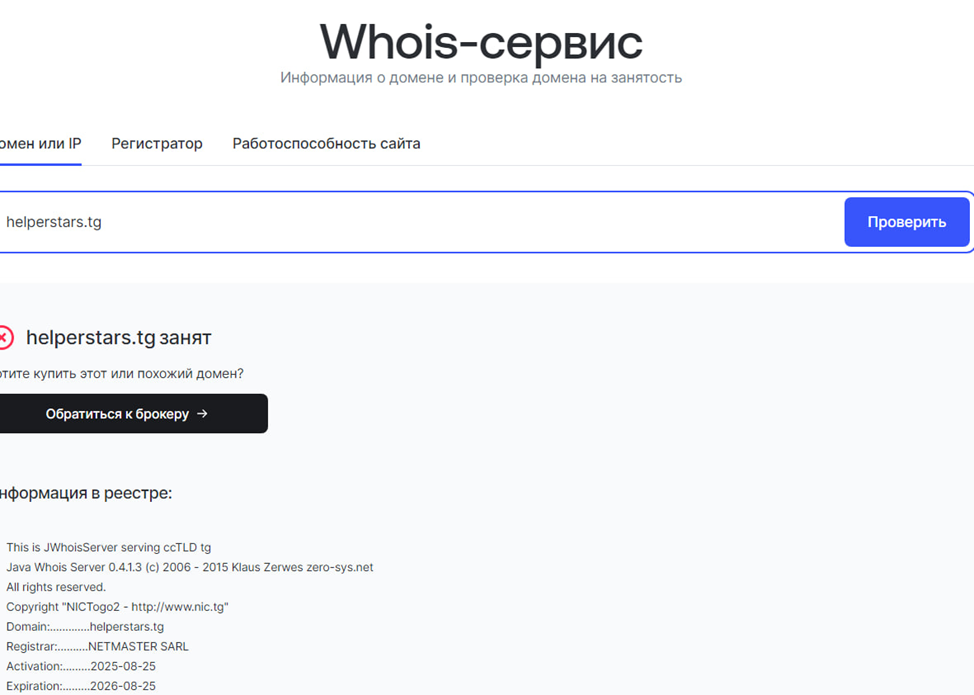Click the Java Whois Server version line

coord(189,567)
